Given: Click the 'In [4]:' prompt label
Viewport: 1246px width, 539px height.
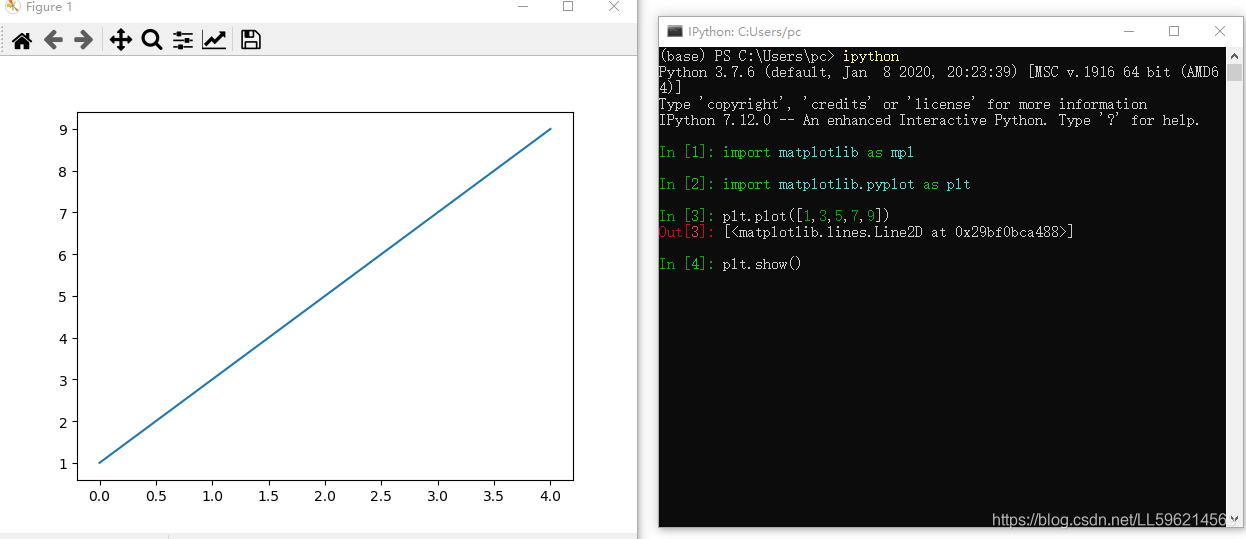Looking at the screenshot, I should (x=687, y=264).
